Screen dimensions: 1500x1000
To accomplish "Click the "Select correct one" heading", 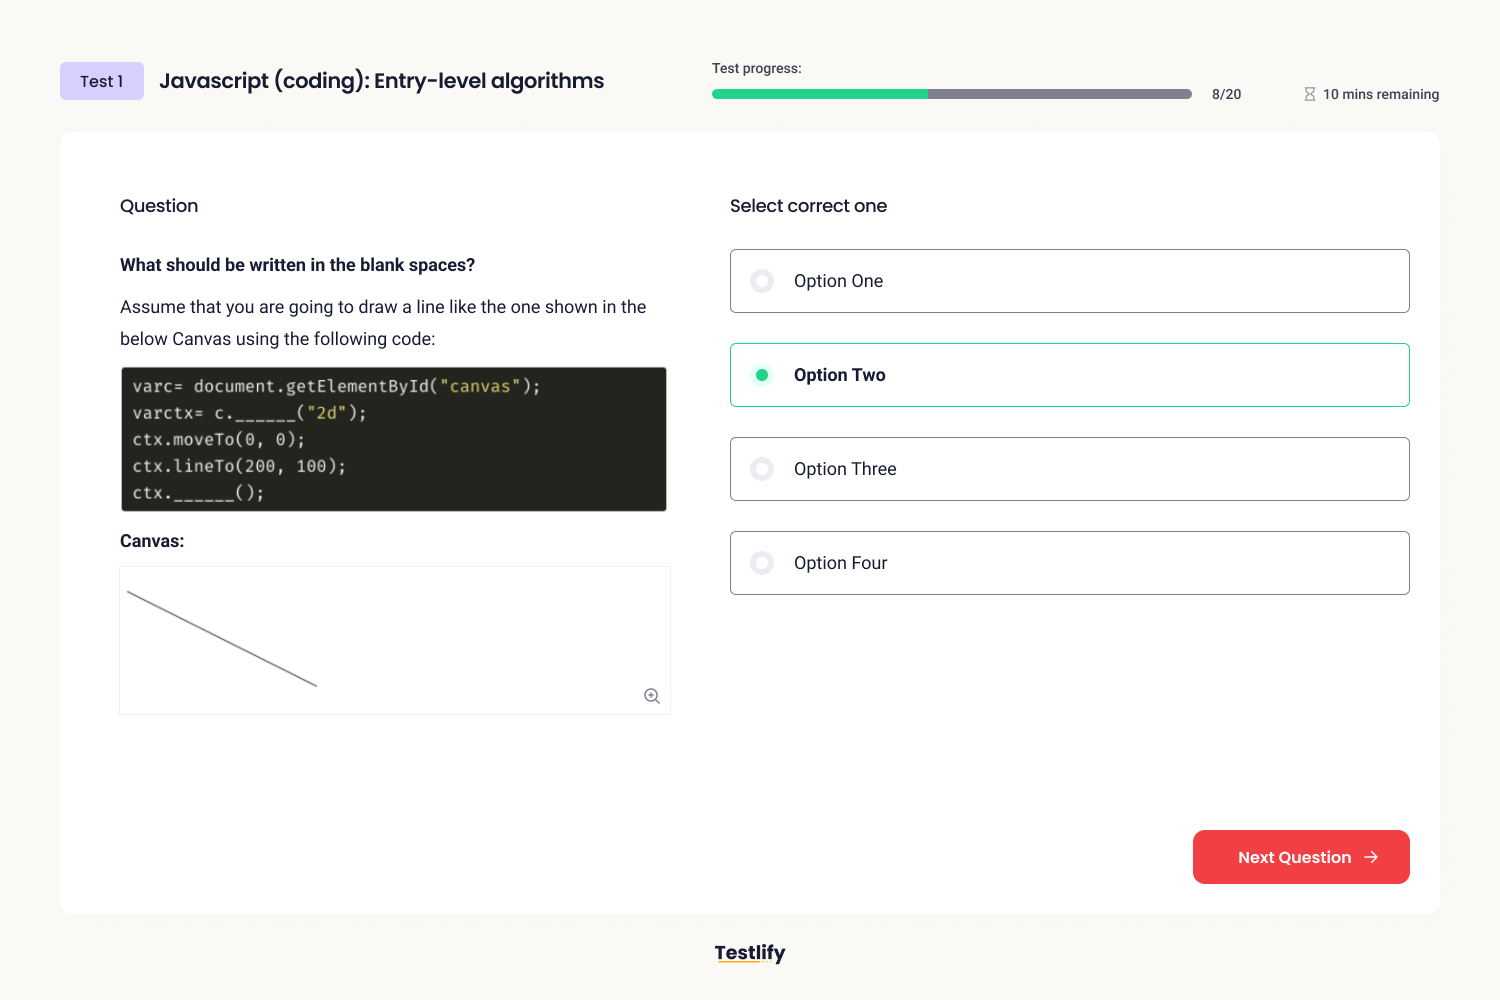I will point(808,206).
